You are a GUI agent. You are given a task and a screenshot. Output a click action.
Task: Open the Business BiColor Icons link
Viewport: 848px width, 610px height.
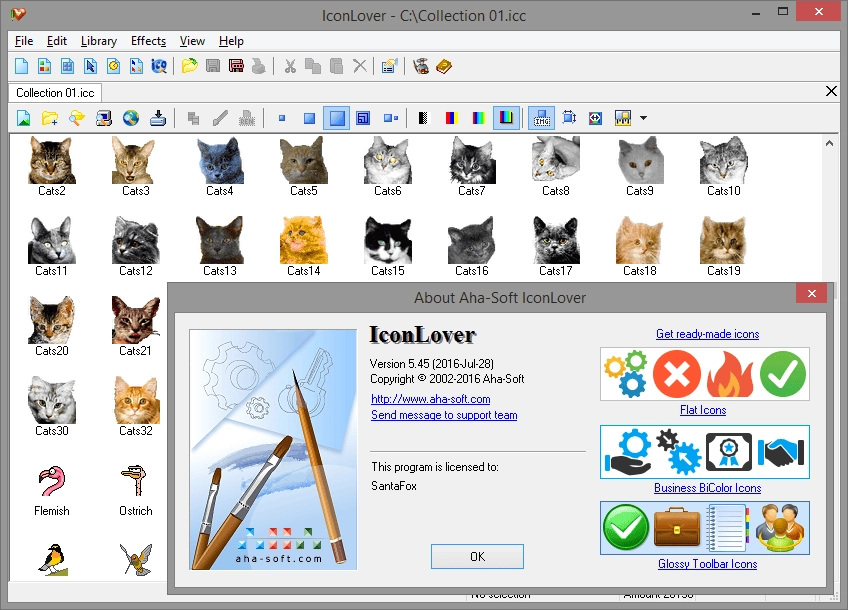coord(707,488)
